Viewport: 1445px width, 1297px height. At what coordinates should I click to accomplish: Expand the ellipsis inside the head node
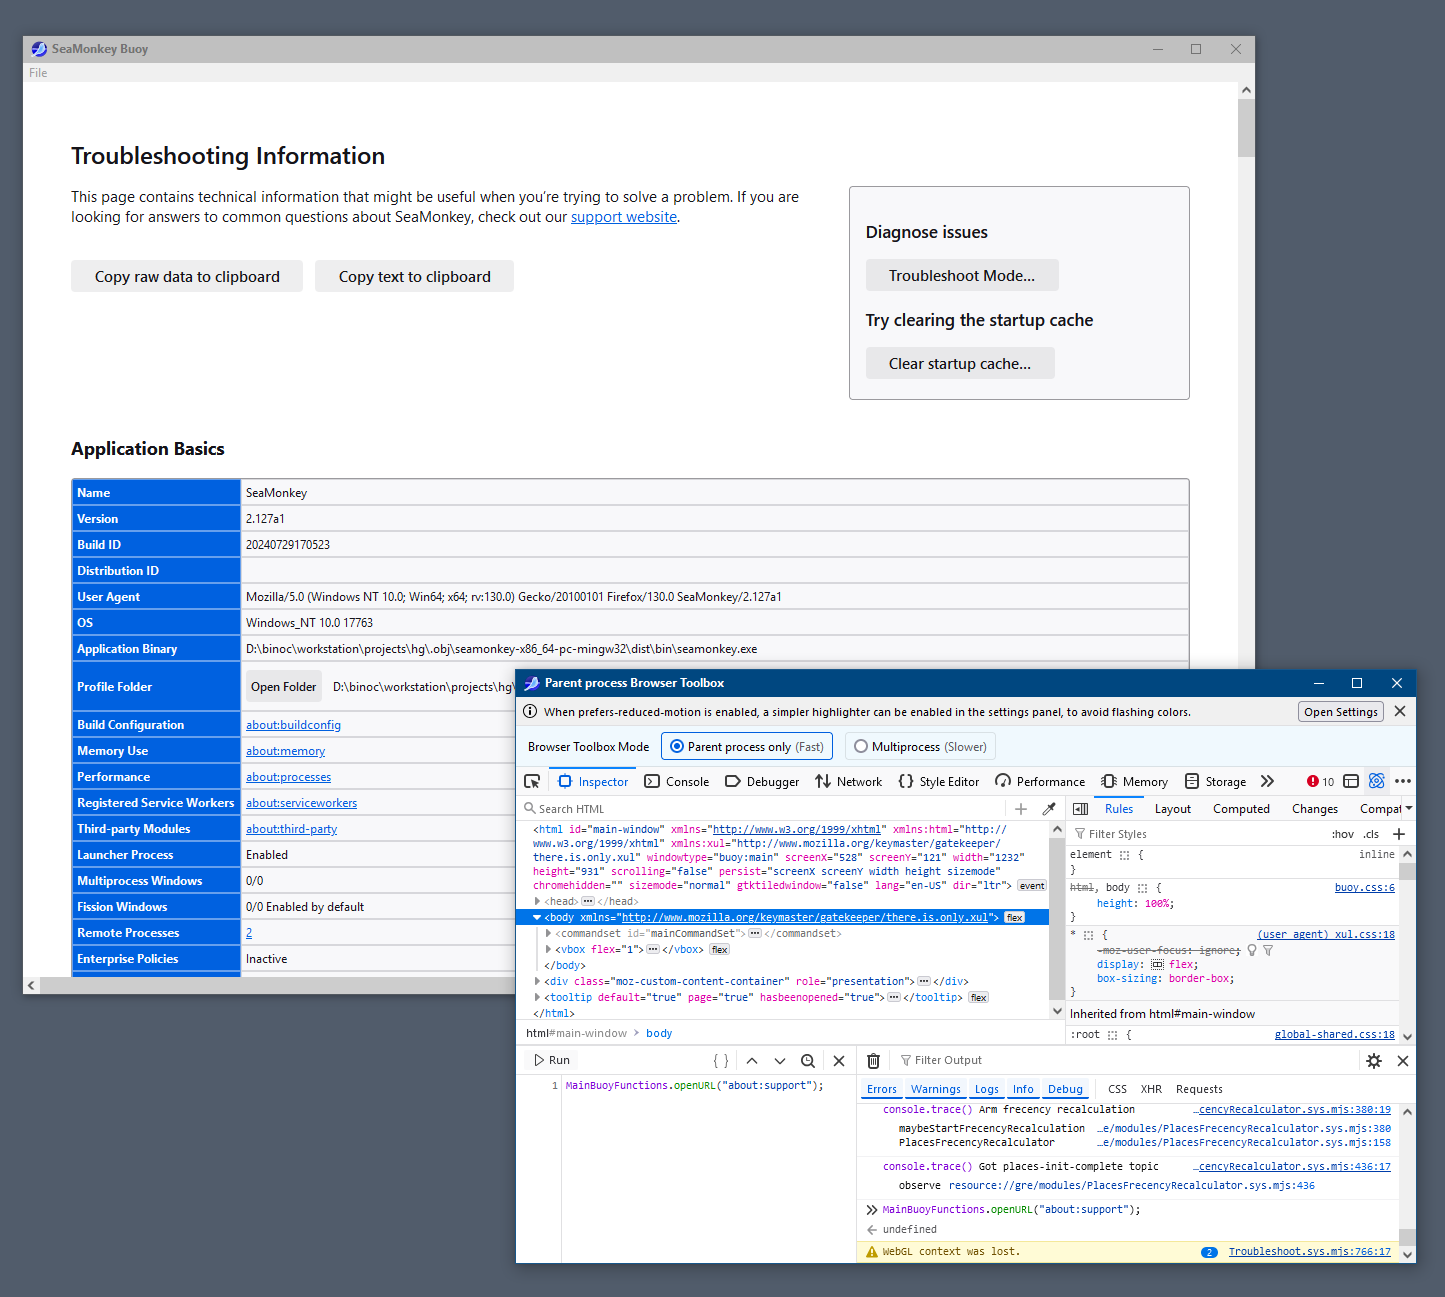click(x=588, y=902)
